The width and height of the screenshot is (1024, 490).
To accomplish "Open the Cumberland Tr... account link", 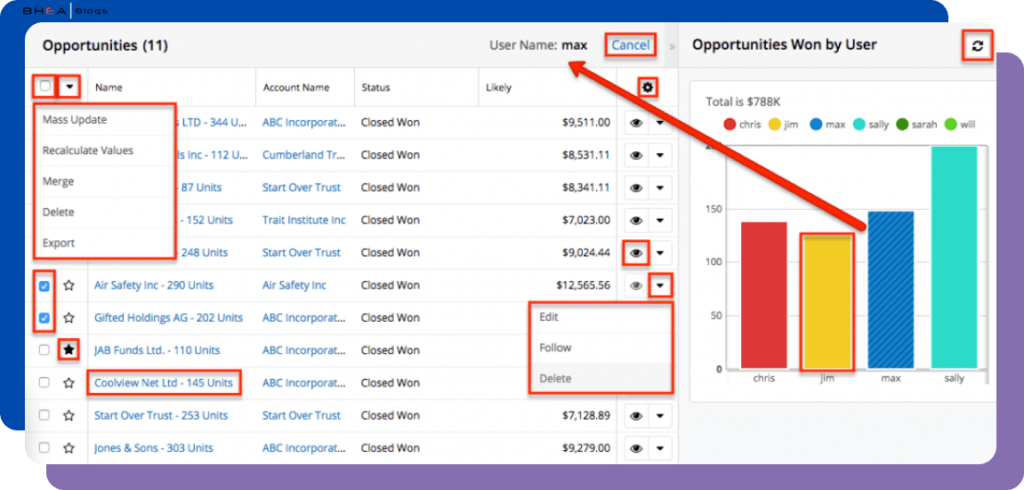I will 304,155.
